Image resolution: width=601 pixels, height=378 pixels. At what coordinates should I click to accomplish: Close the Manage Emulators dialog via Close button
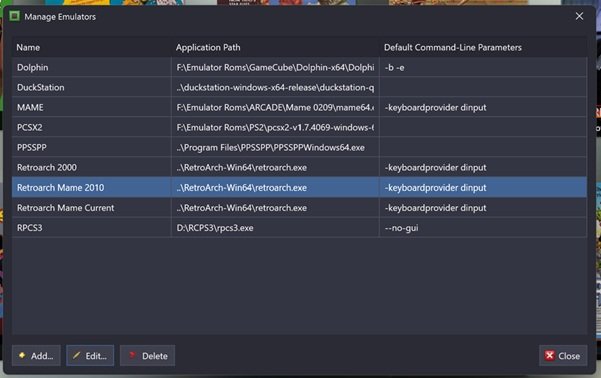(563, 356)
